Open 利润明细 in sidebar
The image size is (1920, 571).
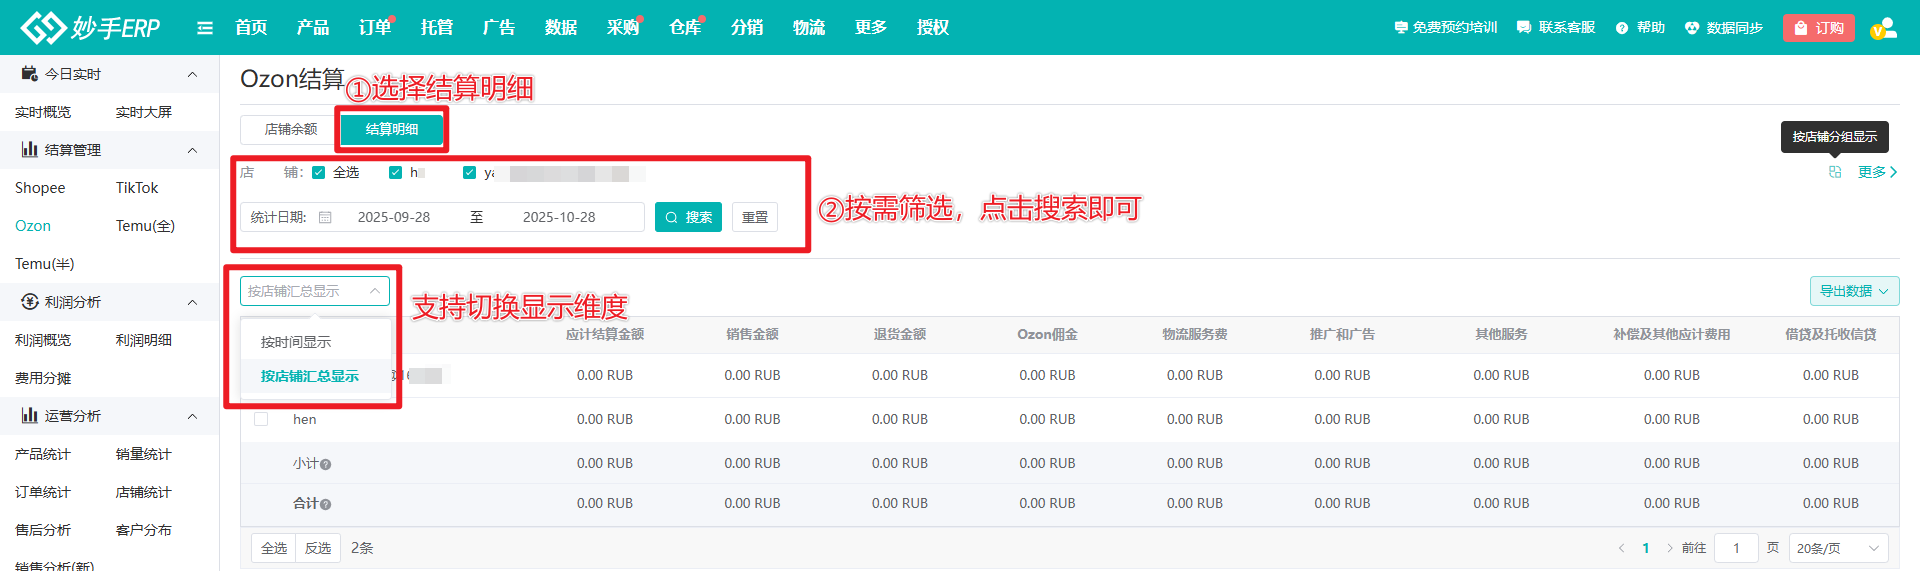tap(144, 340)
